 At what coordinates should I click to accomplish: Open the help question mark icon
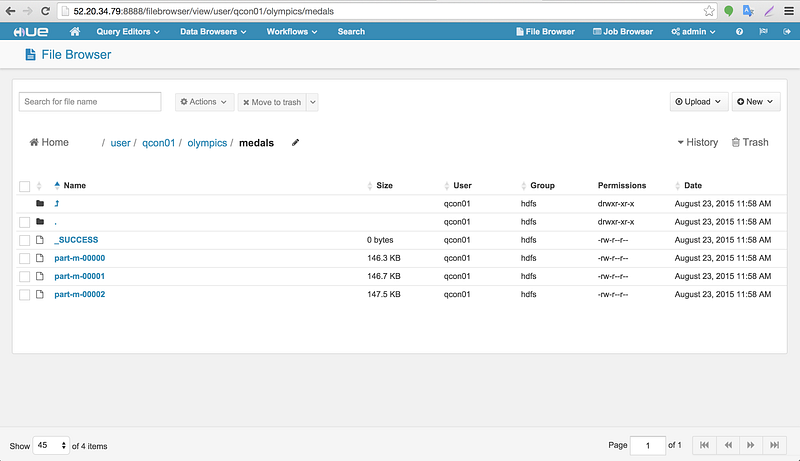coord(739,32)
